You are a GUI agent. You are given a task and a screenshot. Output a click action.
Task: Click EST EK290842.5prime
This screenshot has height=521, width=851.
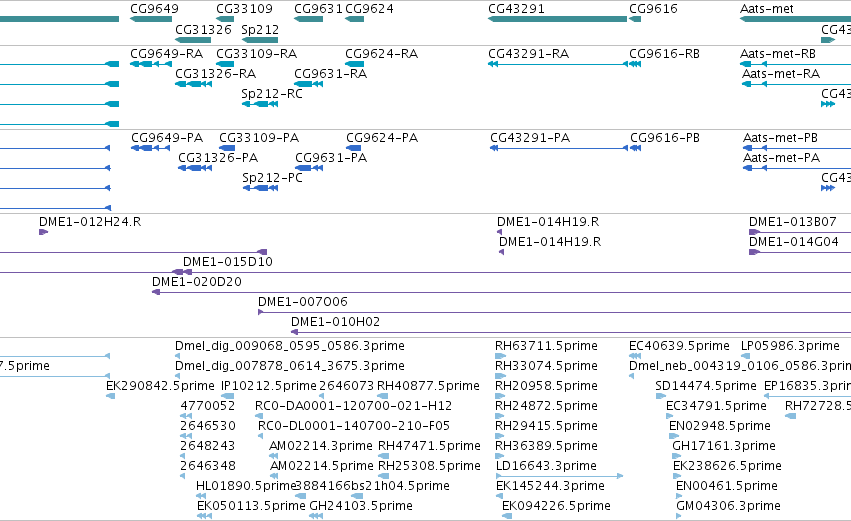161,386
